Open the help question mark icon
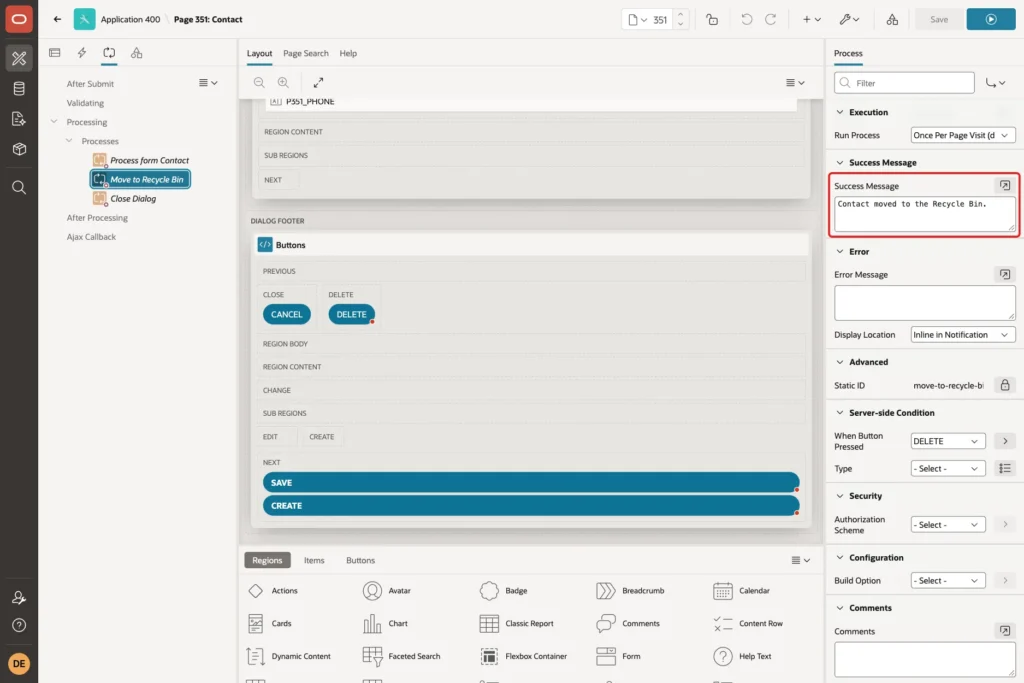The width and height of the screenshot is (1024, 683). (x=19, y=625)
